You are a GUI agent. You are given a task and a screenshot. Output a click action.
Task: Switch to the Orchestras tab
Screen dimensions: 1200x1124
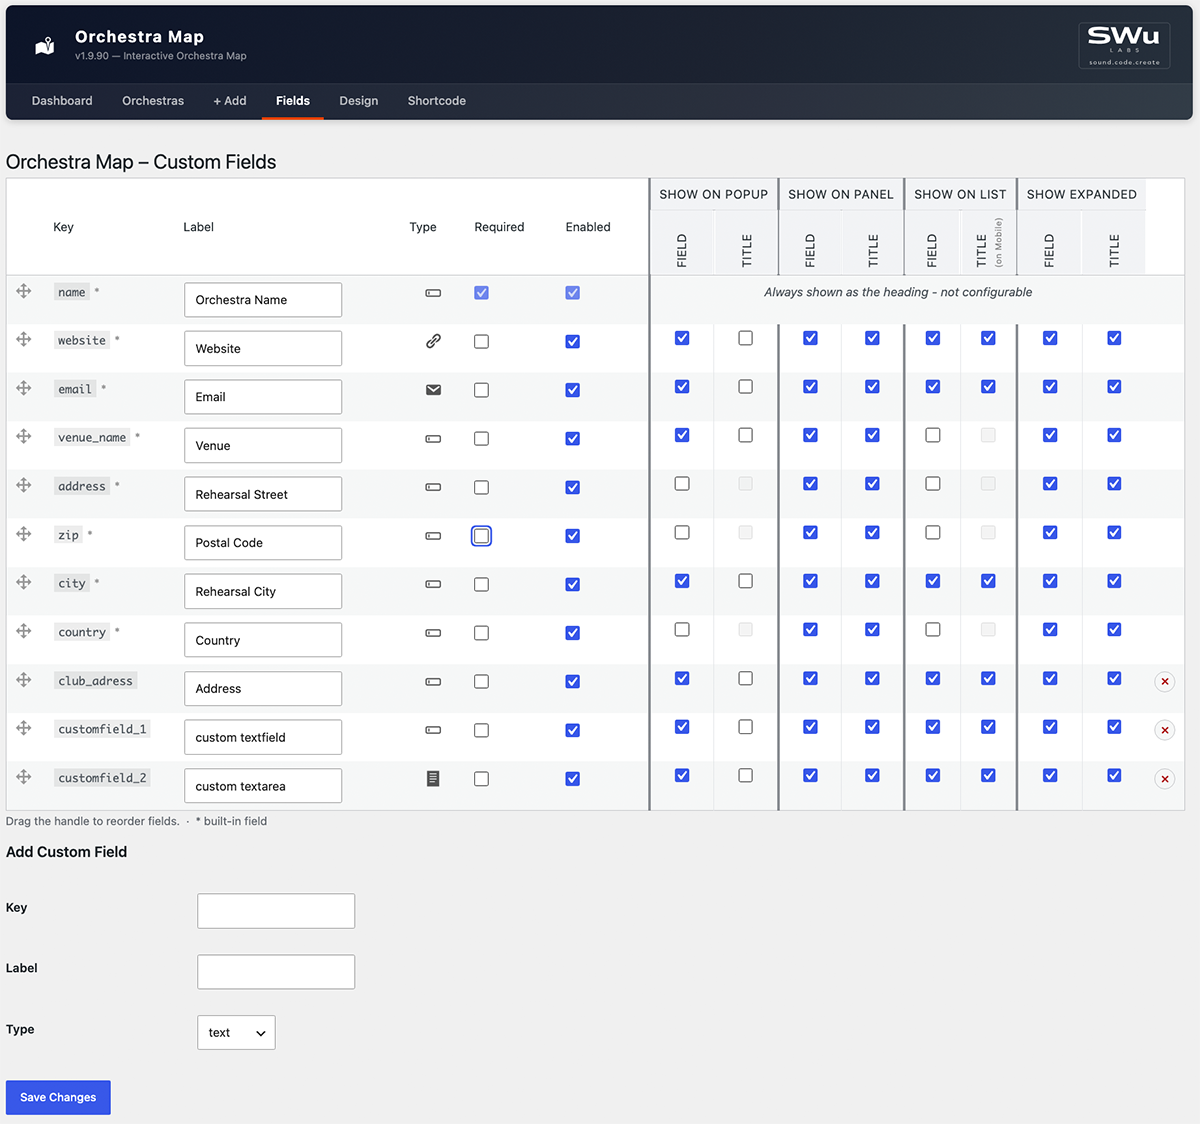coord(153,101)
